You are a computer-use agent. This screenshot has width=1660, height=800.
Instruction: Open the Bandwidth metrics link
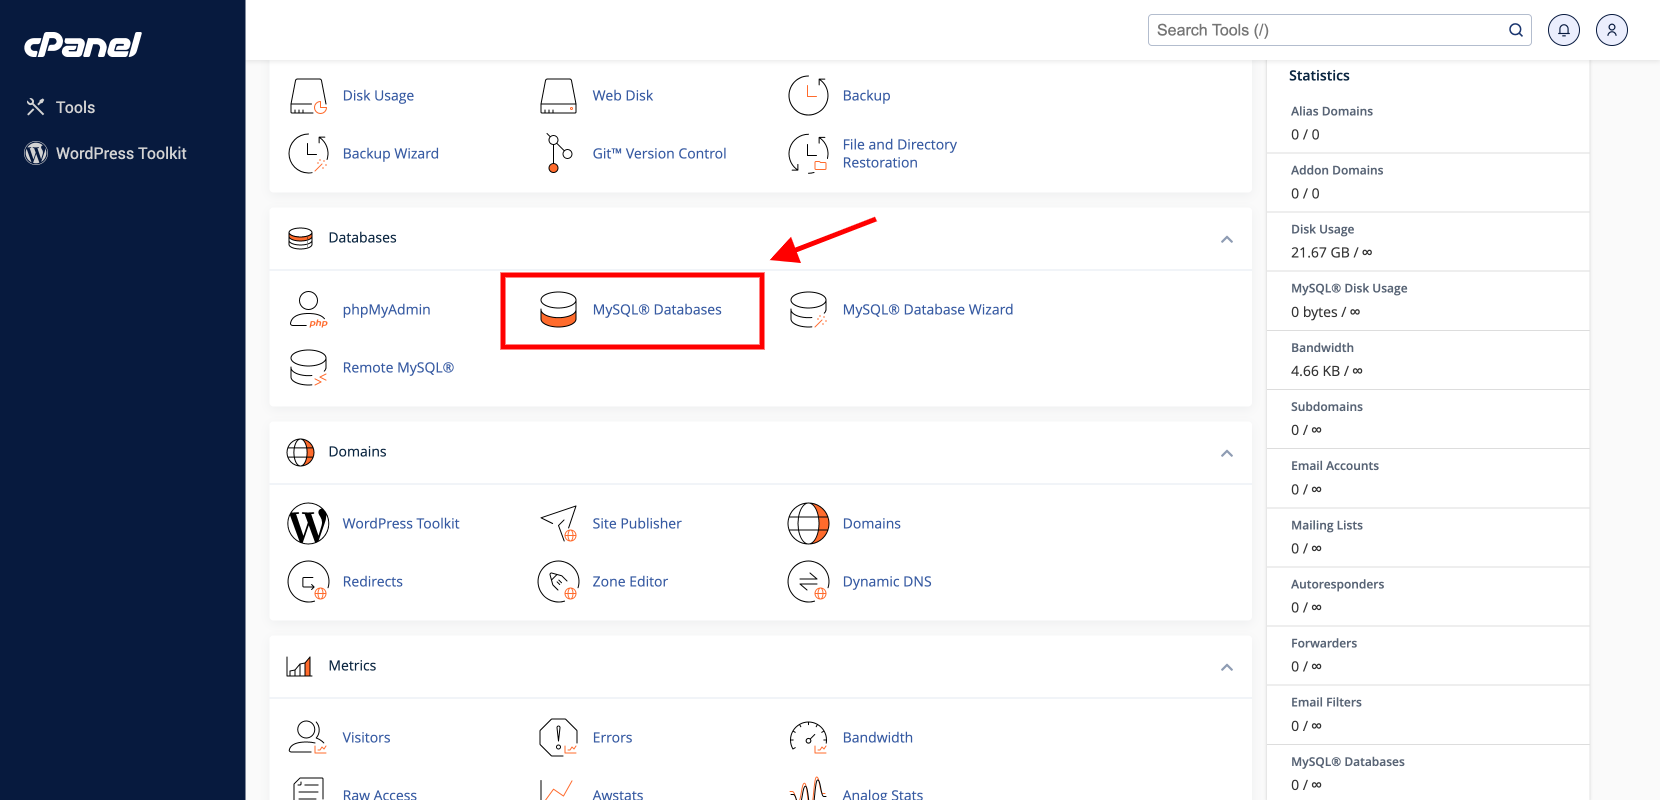[878, 738]
